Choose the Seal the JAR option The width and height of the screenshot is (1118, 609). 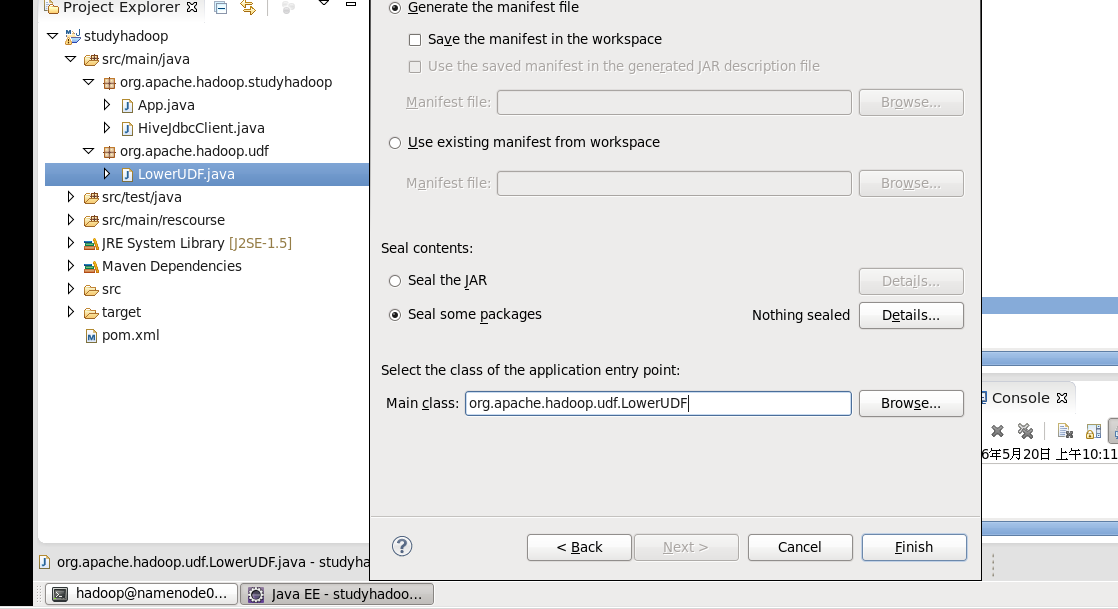(395, 281)
